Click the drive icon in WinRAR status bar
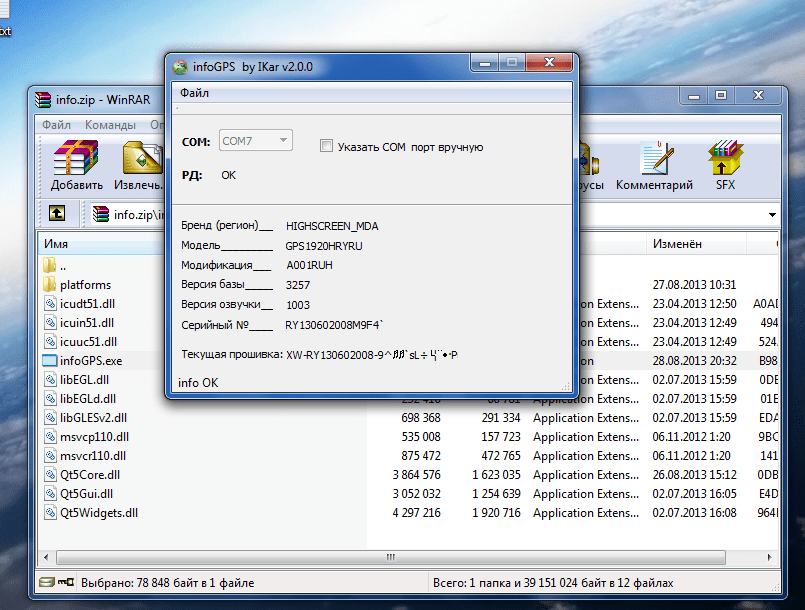The image size is (805, 610). point(47,582)
